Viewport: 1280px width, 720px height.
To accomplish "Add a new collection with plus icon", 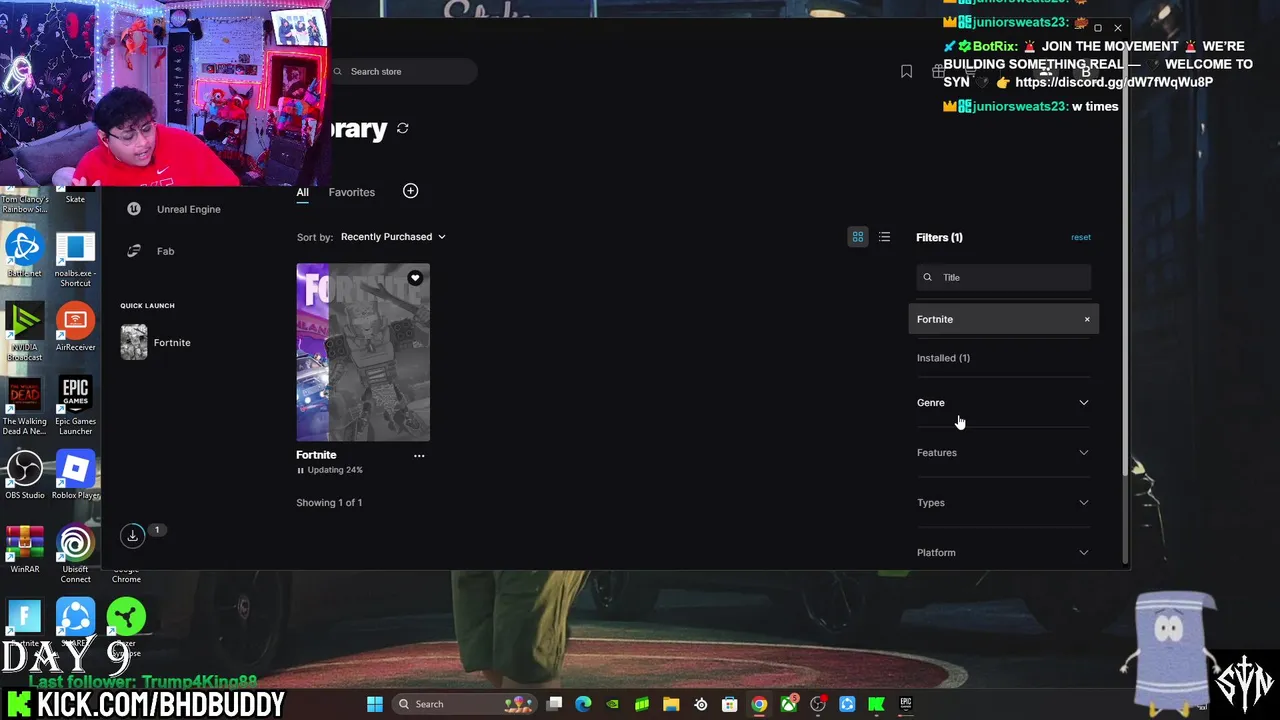I will [x=410, y=191].
